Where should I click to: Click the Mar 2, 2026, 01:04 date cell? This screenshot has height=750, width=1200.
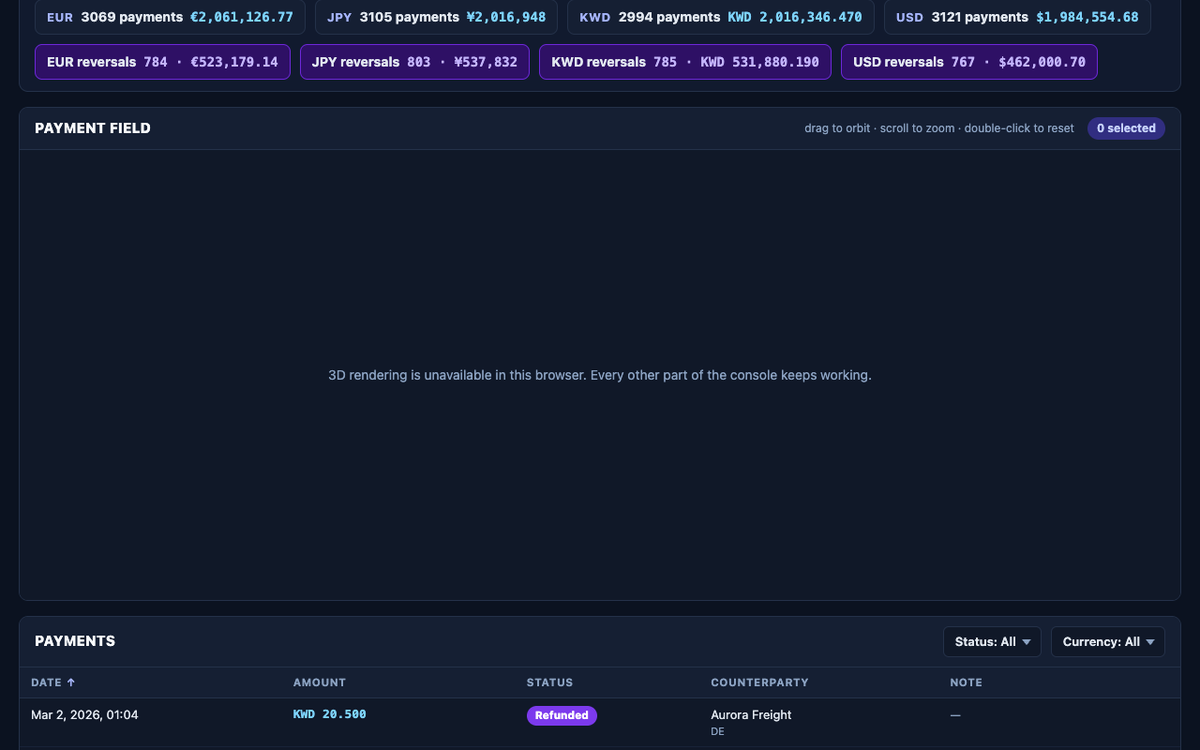pyautogui.click(x=84, y=715)
